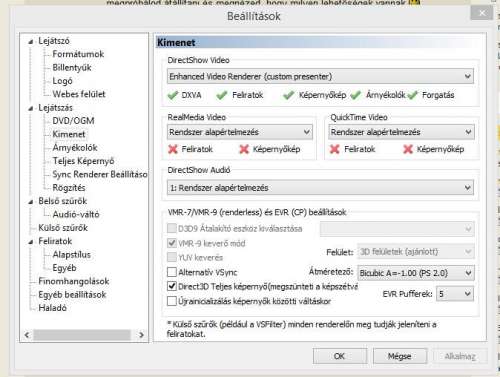Select Egyéb under Feliratok in the tree

(x=64, y=268)
